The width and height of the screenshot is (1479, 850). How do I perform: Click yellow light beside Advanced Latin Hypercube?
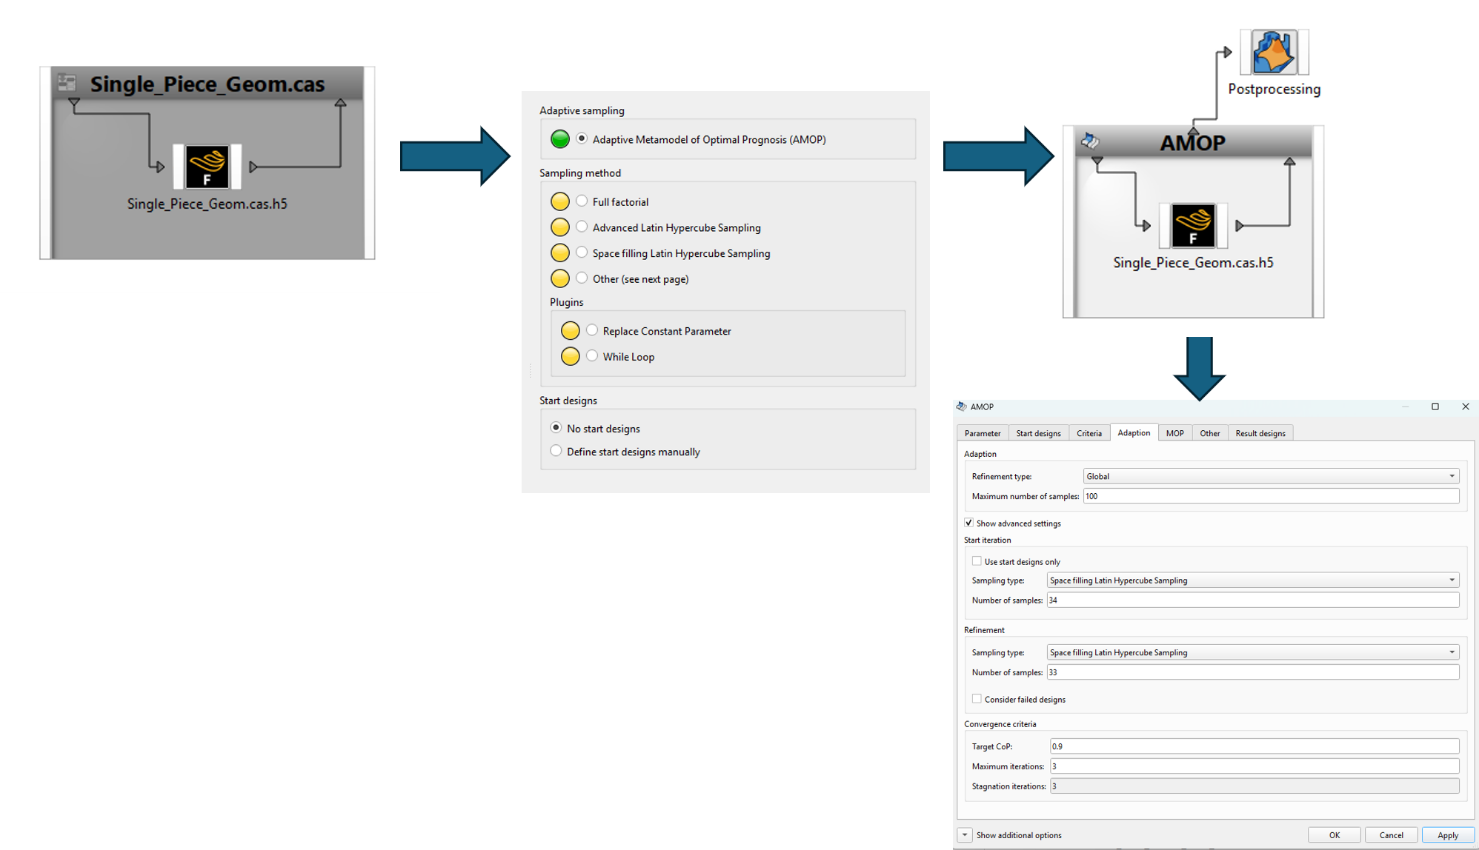(560, 228)
